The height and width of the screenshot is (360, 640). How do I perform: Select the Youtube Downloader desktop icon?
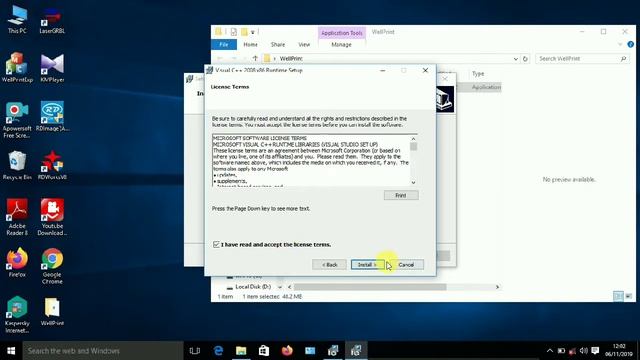[52, 217]
